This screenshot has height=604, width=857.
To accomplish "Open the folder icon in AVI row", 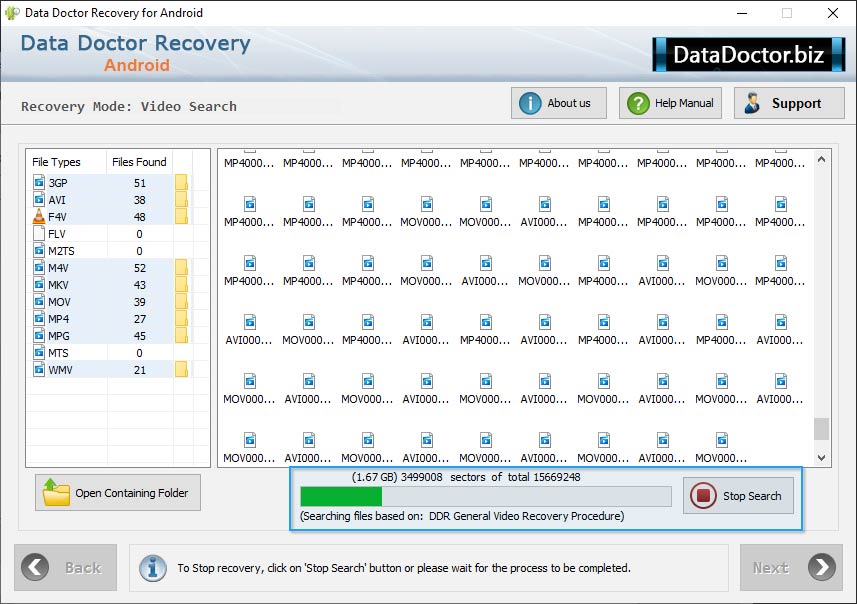I will [181, 199].
